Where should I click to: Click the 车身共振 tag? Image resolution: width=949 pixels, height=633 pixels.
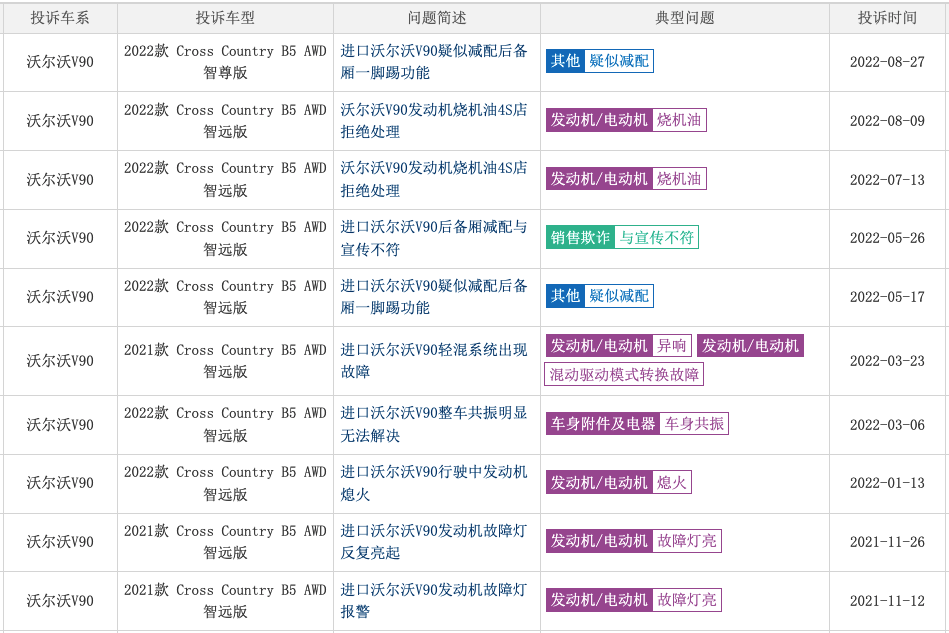click(x=694, y=424)
